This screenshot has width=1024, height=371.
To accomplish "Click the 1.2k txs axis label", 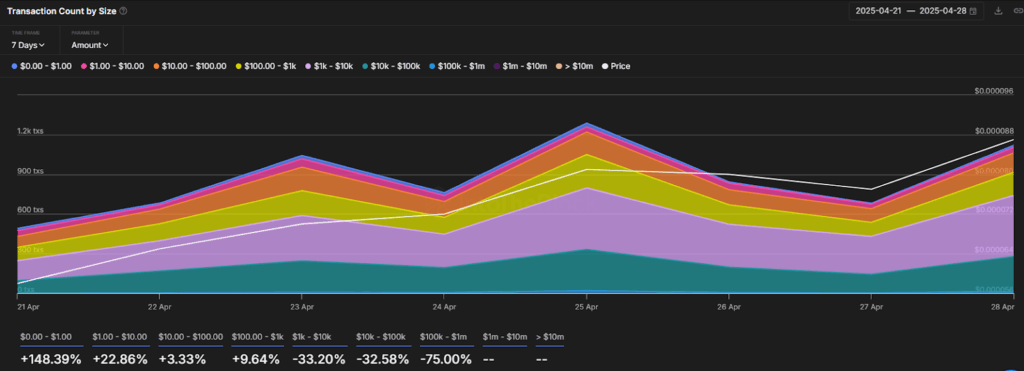I will 30,131.
